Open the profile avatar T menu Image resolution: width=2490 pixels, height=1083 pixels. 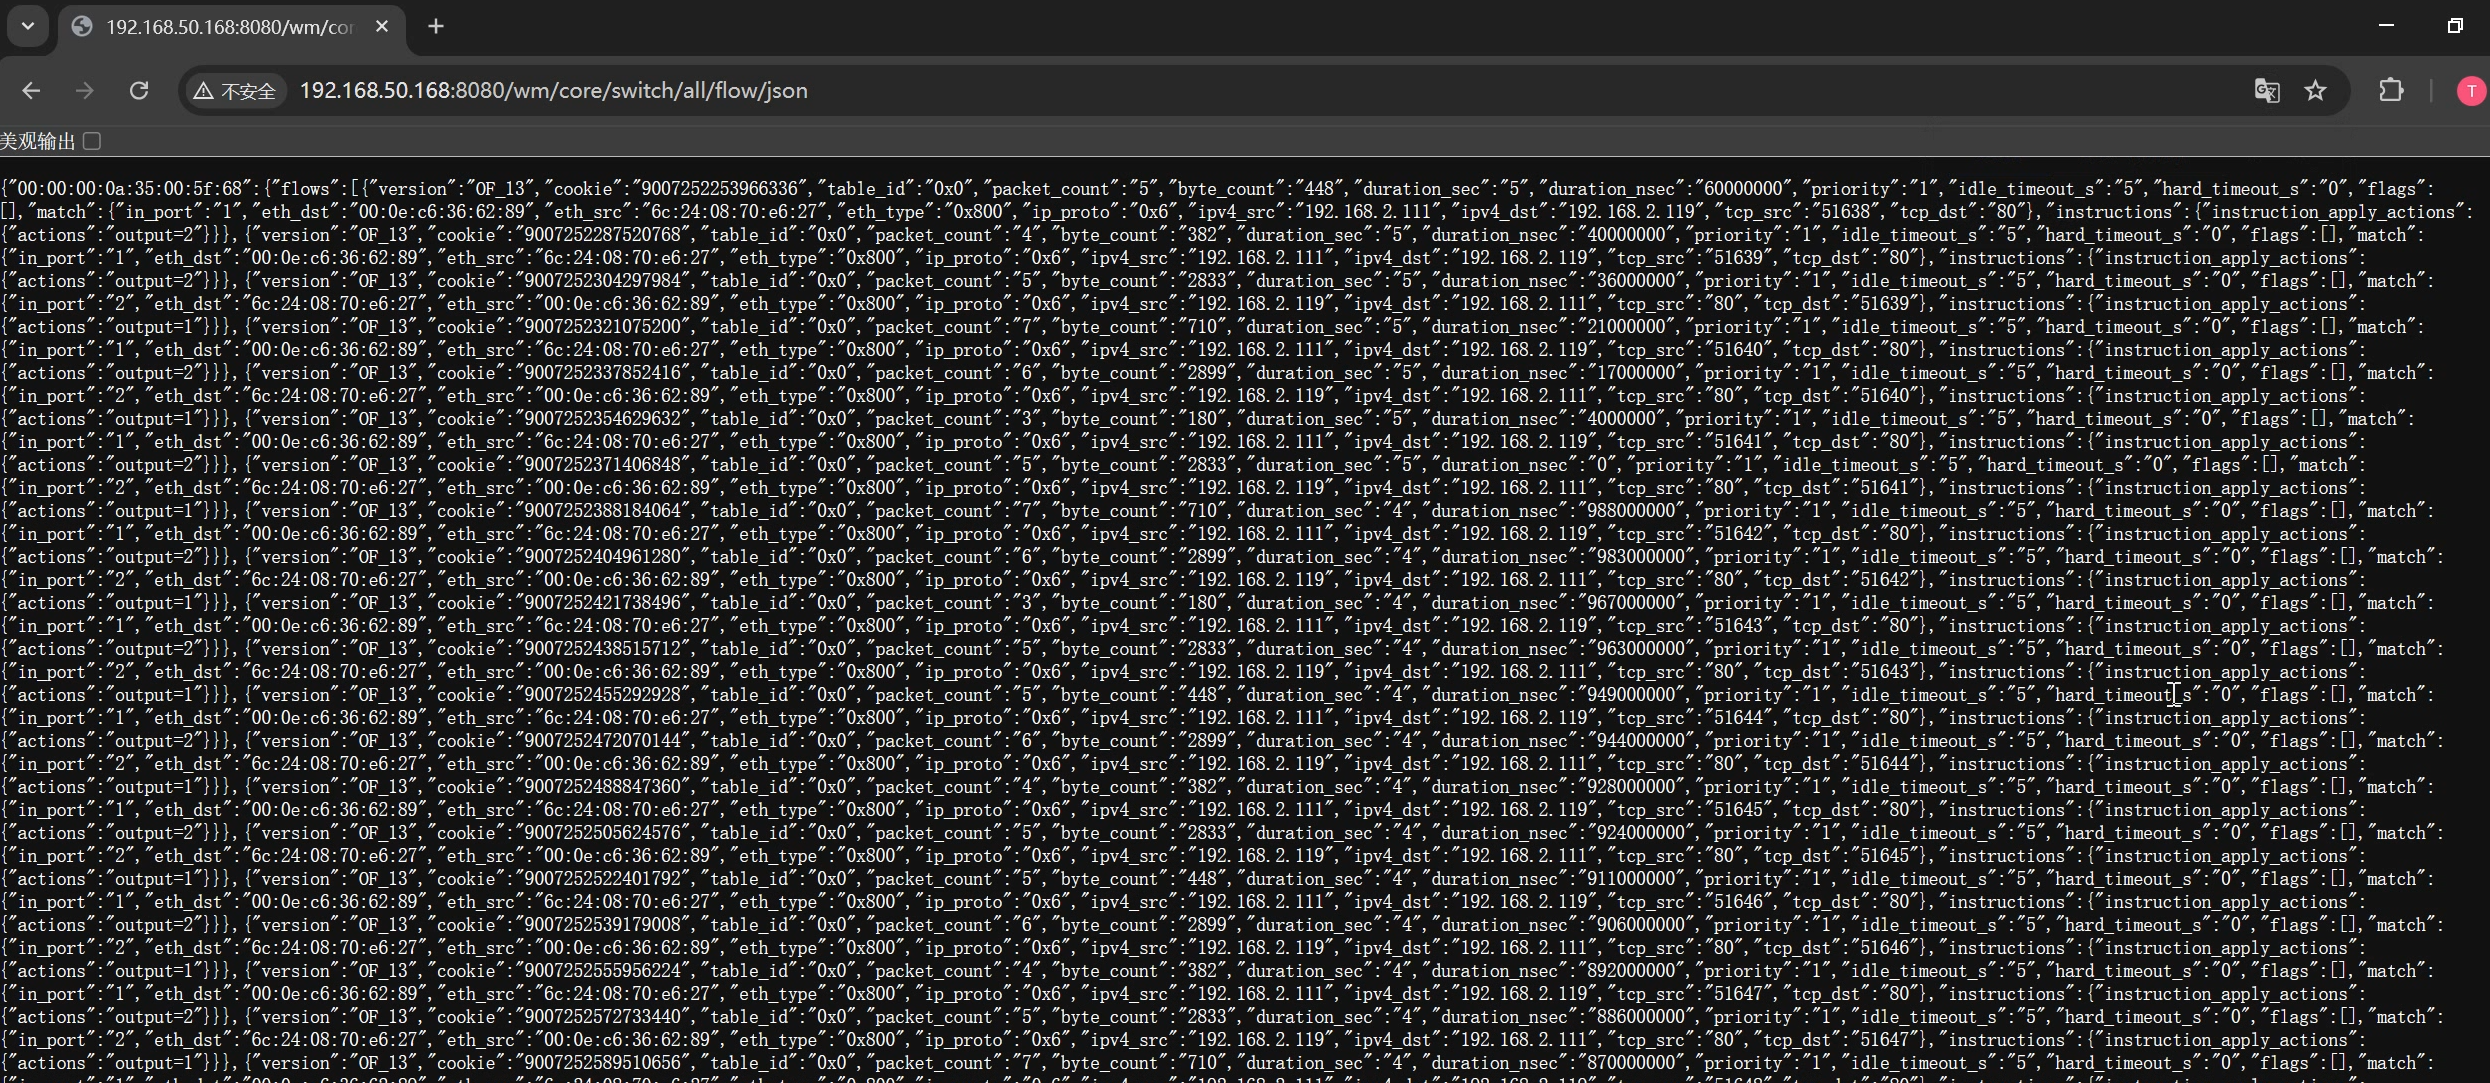(2470, 91)
